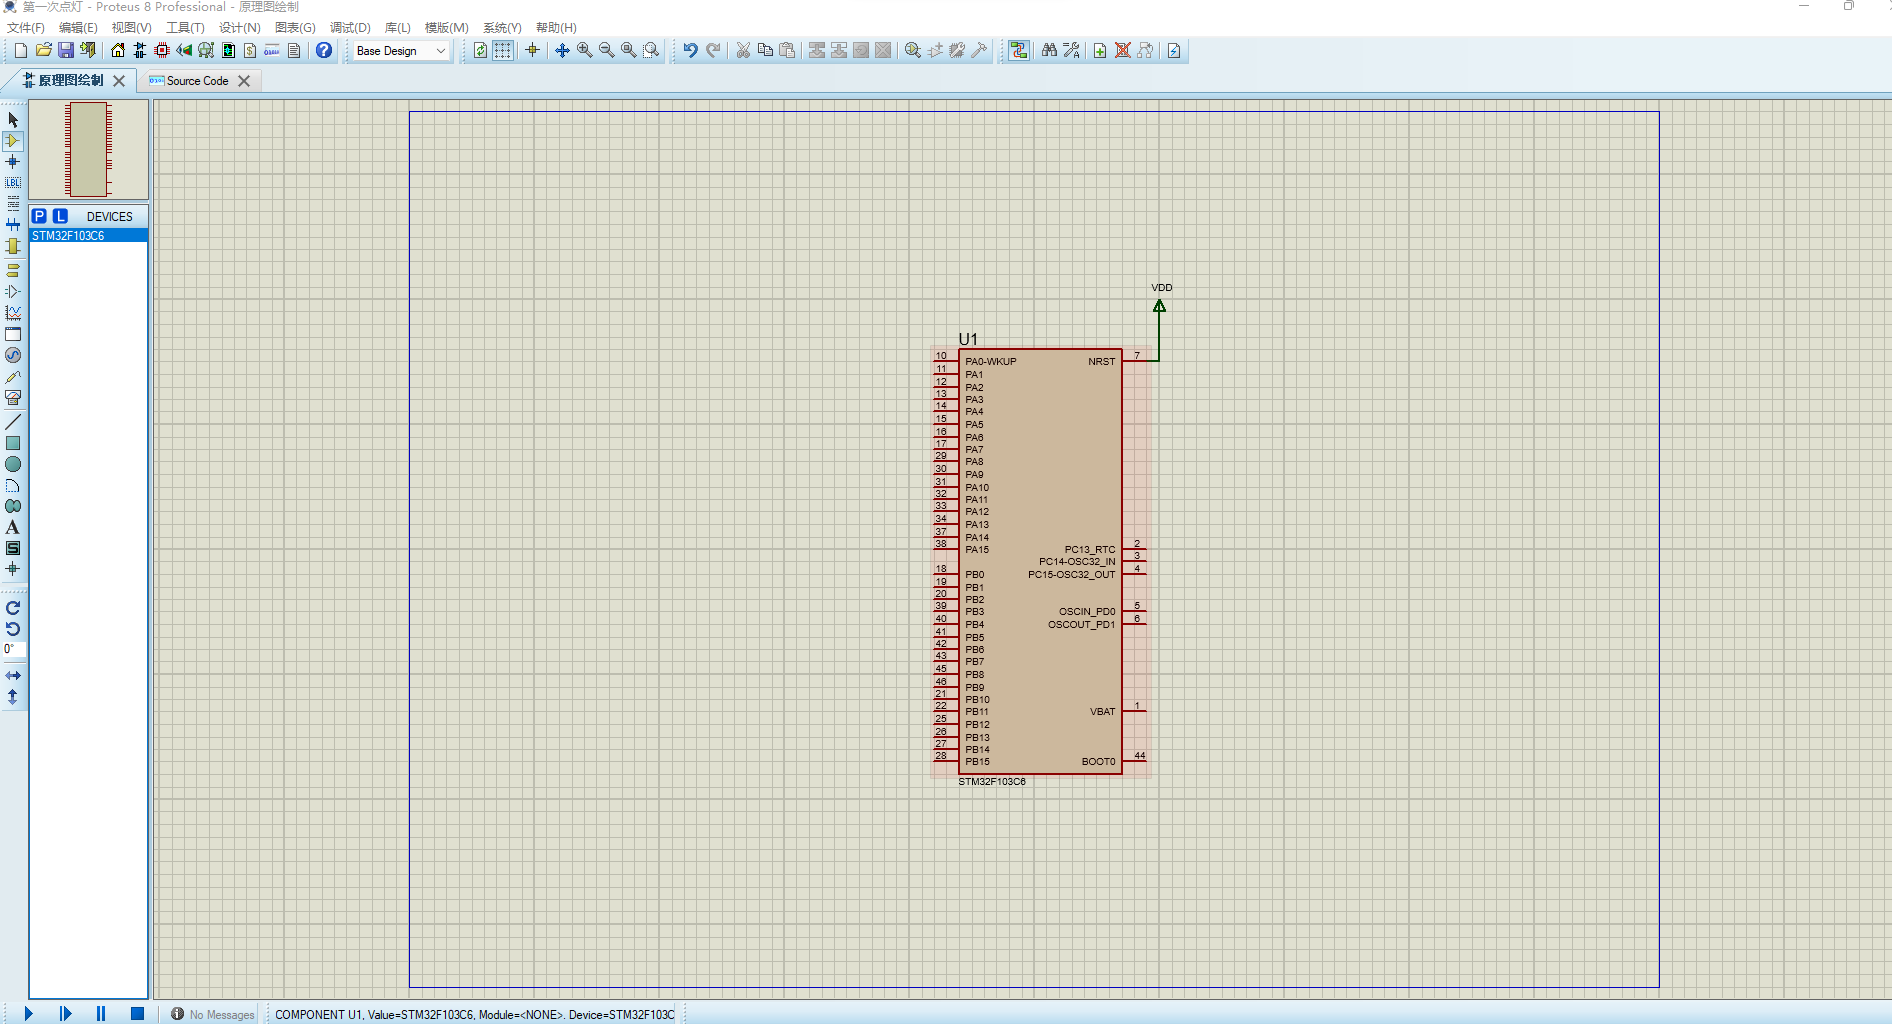Open the Graph Mode tool
Image resolution: width=1892 pixels, height=1024 pixels.
[x=13, y=311]
